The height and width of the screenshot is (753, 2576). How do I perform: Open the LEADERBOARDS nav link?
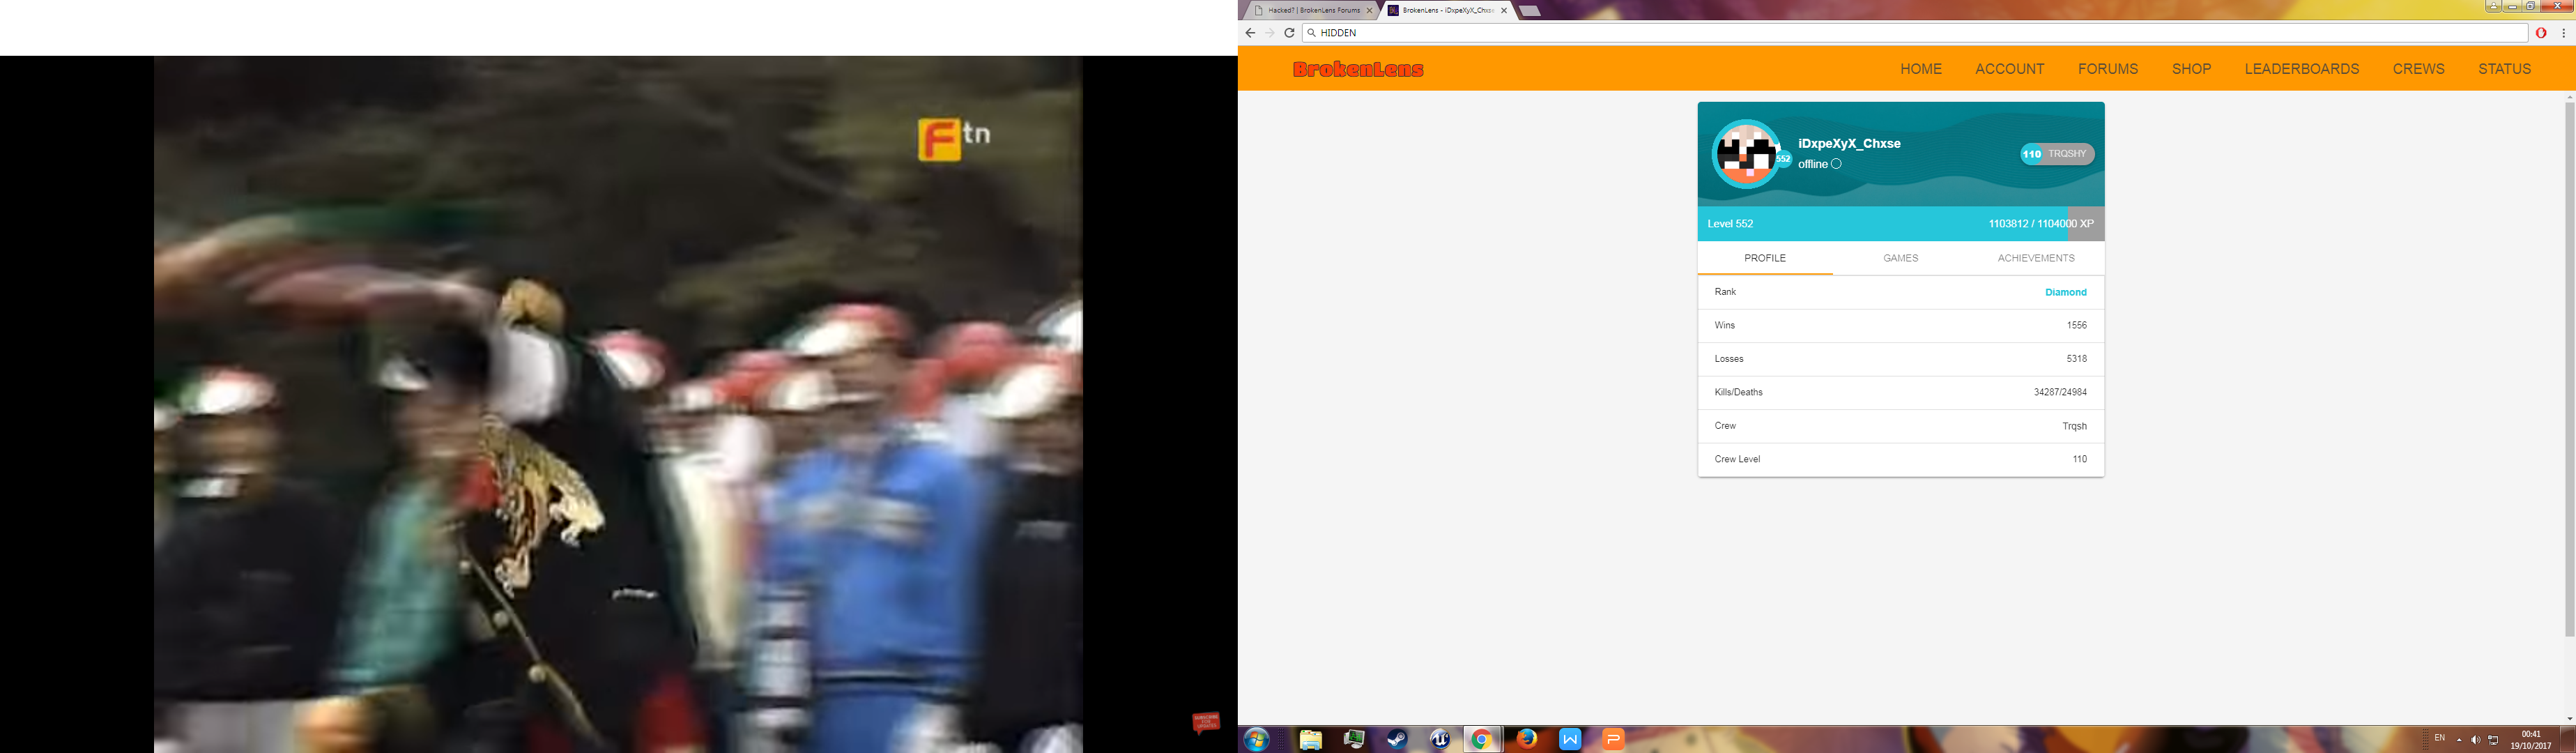pyautogui.click(x=2302, y=69)
